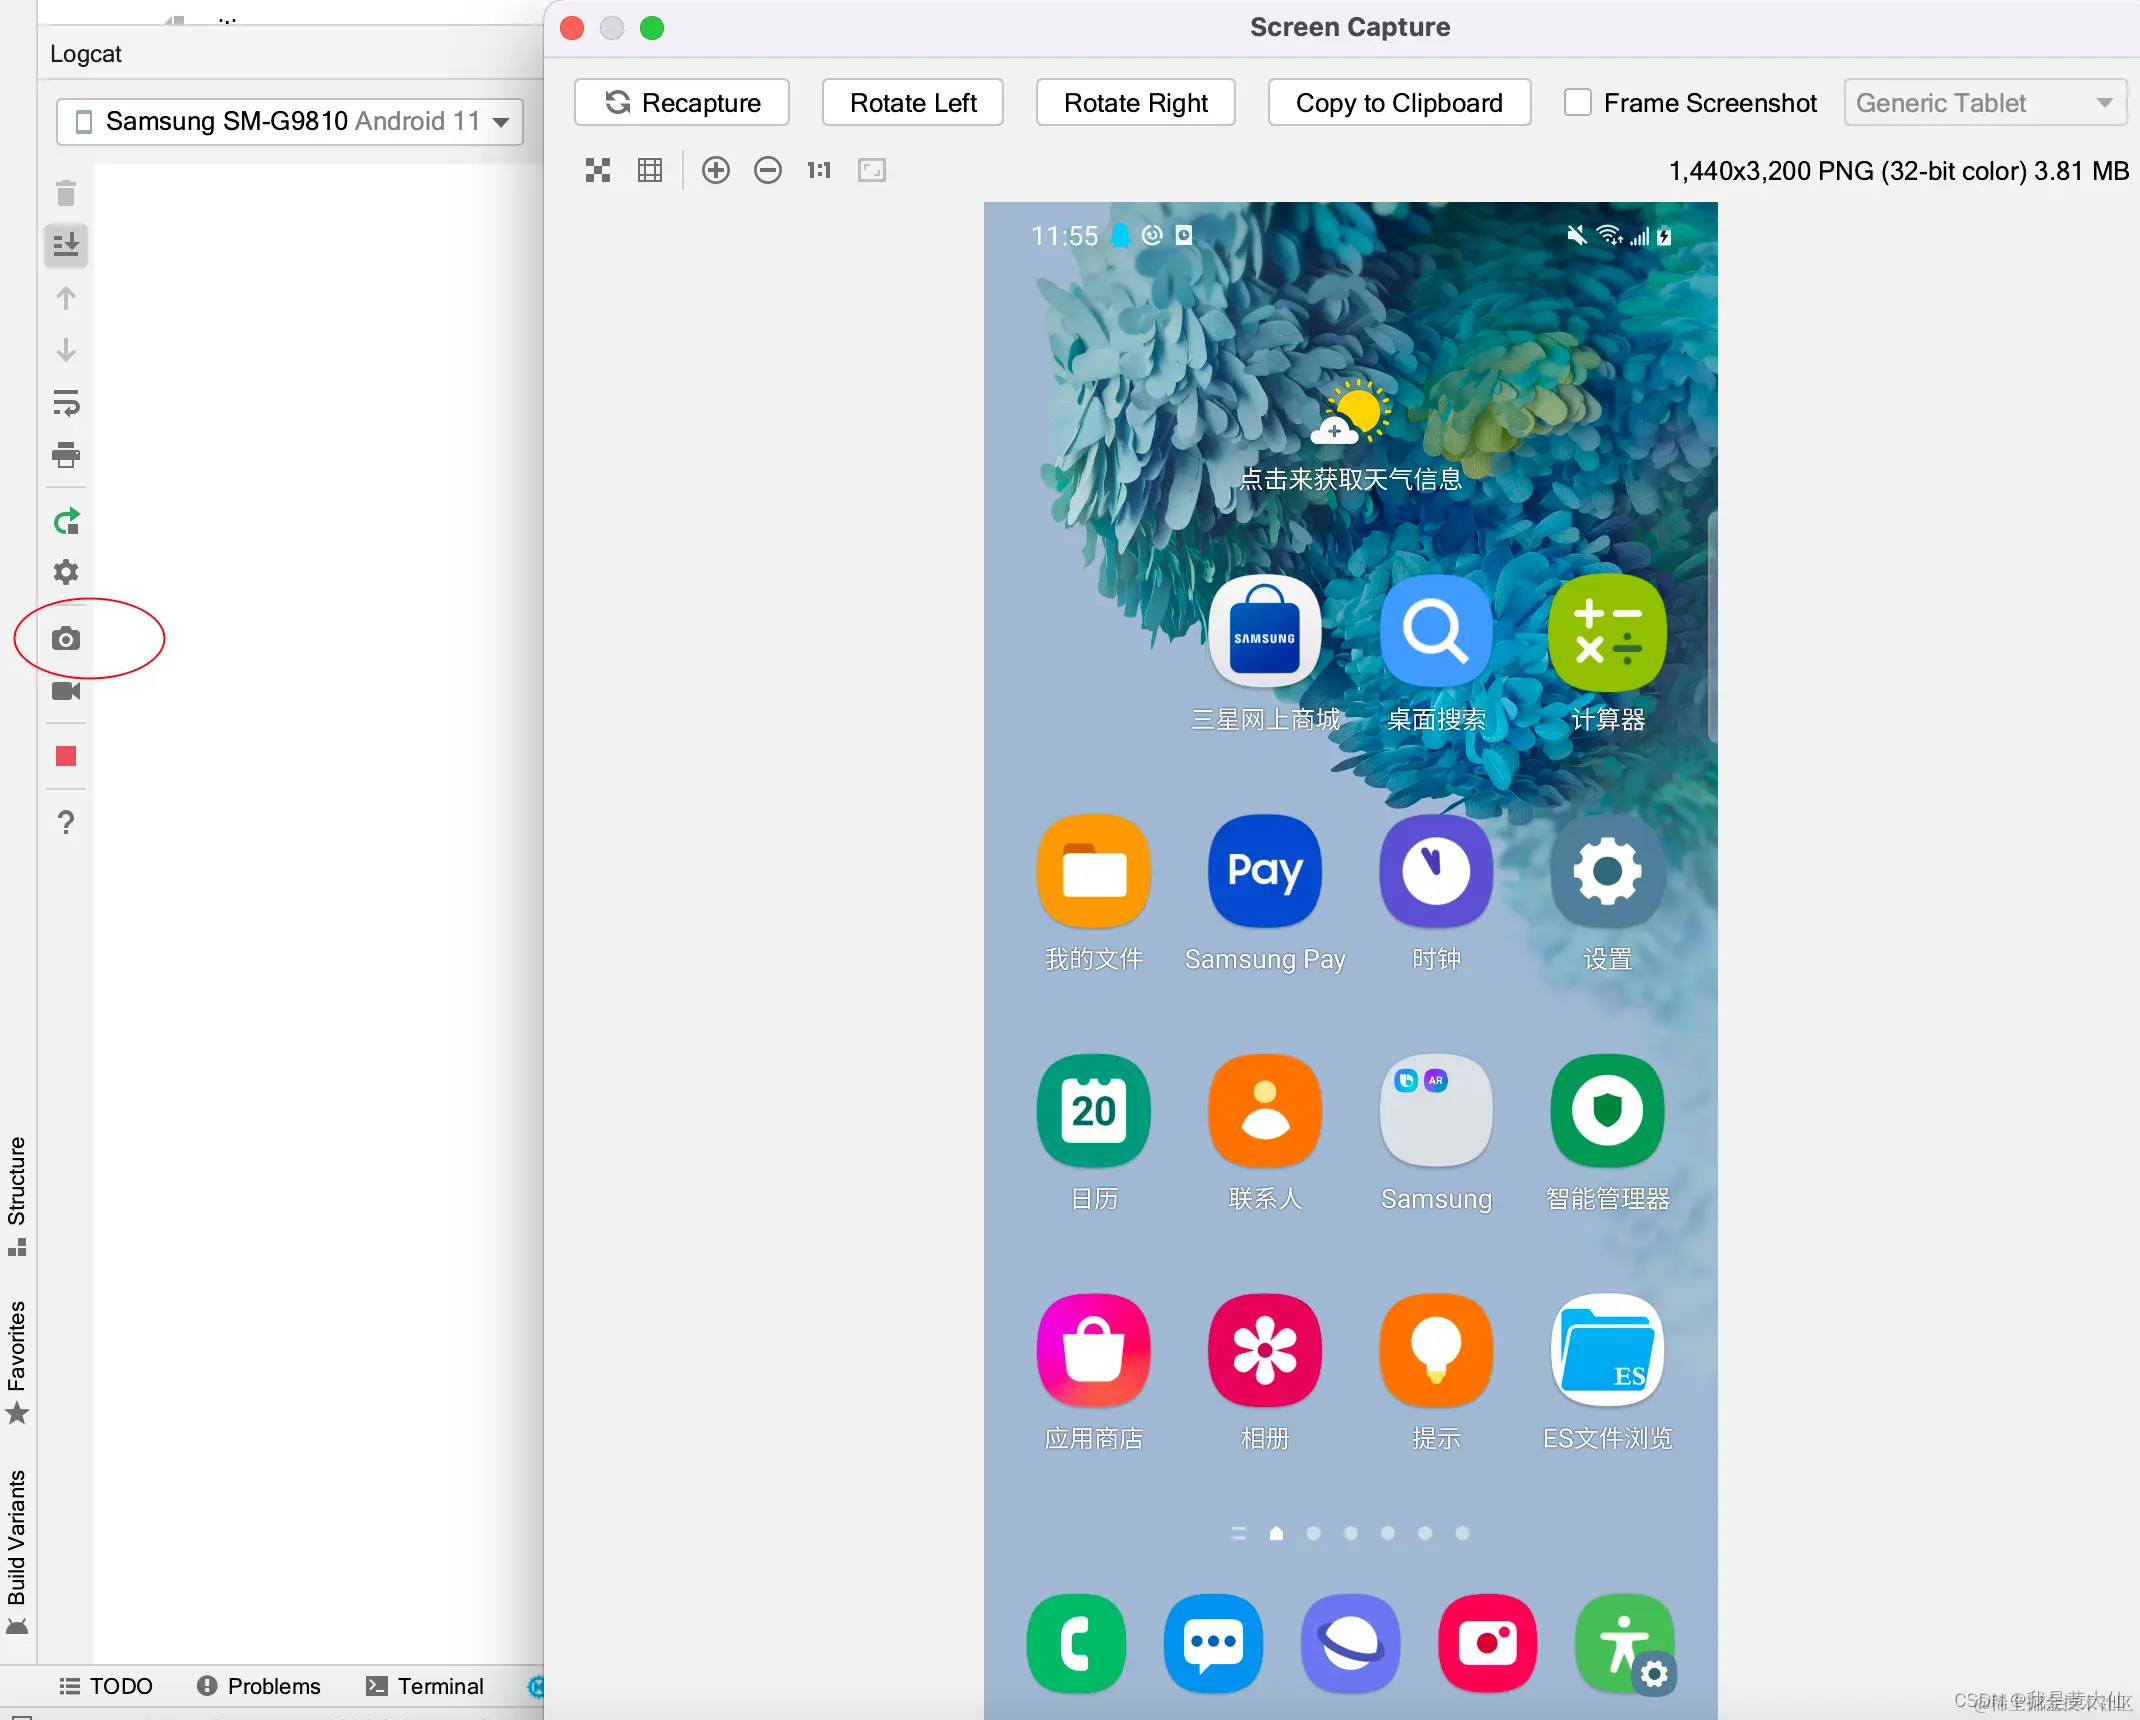
Task: Click the zoom in plus icon
Action: (x=716, y=170)
